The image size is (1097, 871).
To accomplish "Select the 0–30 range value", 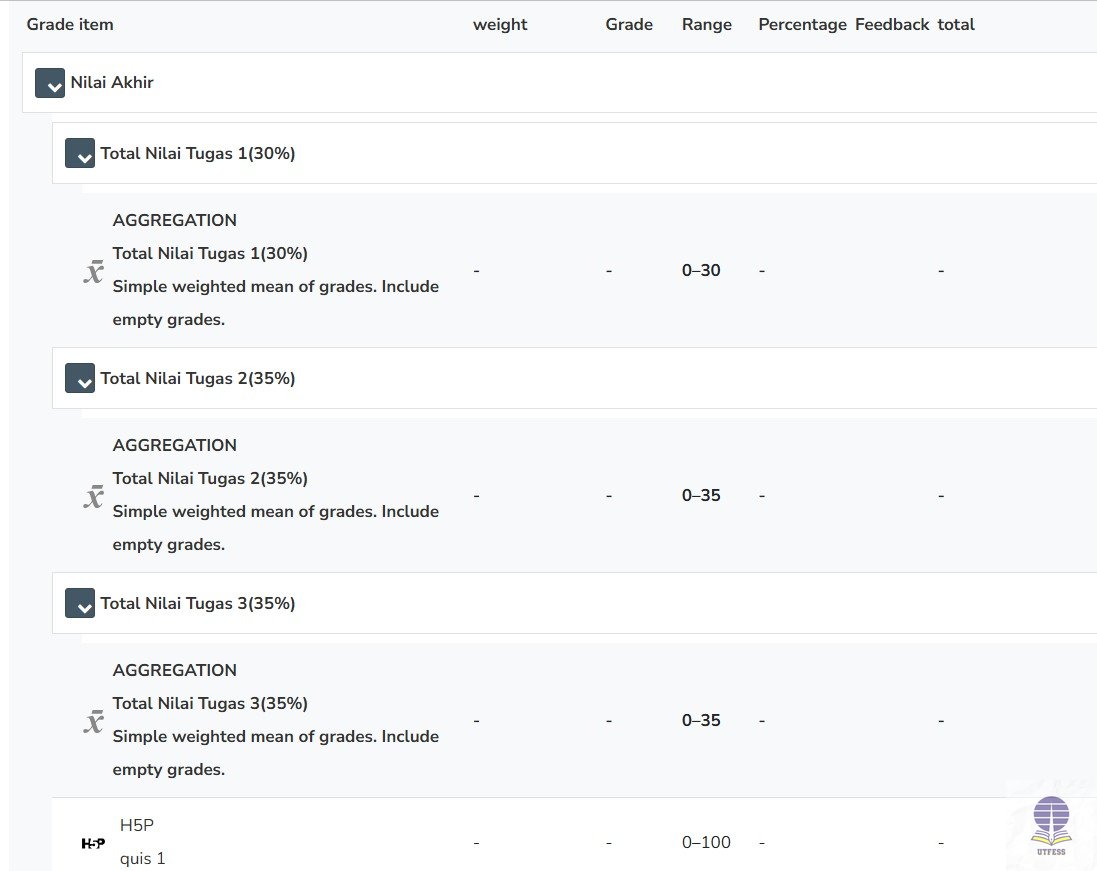I will pos(701,270).
